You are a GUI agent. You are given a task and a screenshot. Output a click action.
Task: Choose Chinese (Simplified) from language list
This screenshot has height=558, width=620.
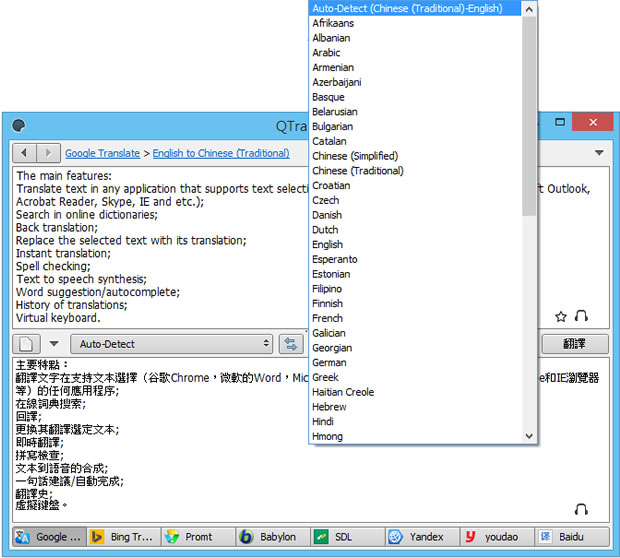(354, 156)
